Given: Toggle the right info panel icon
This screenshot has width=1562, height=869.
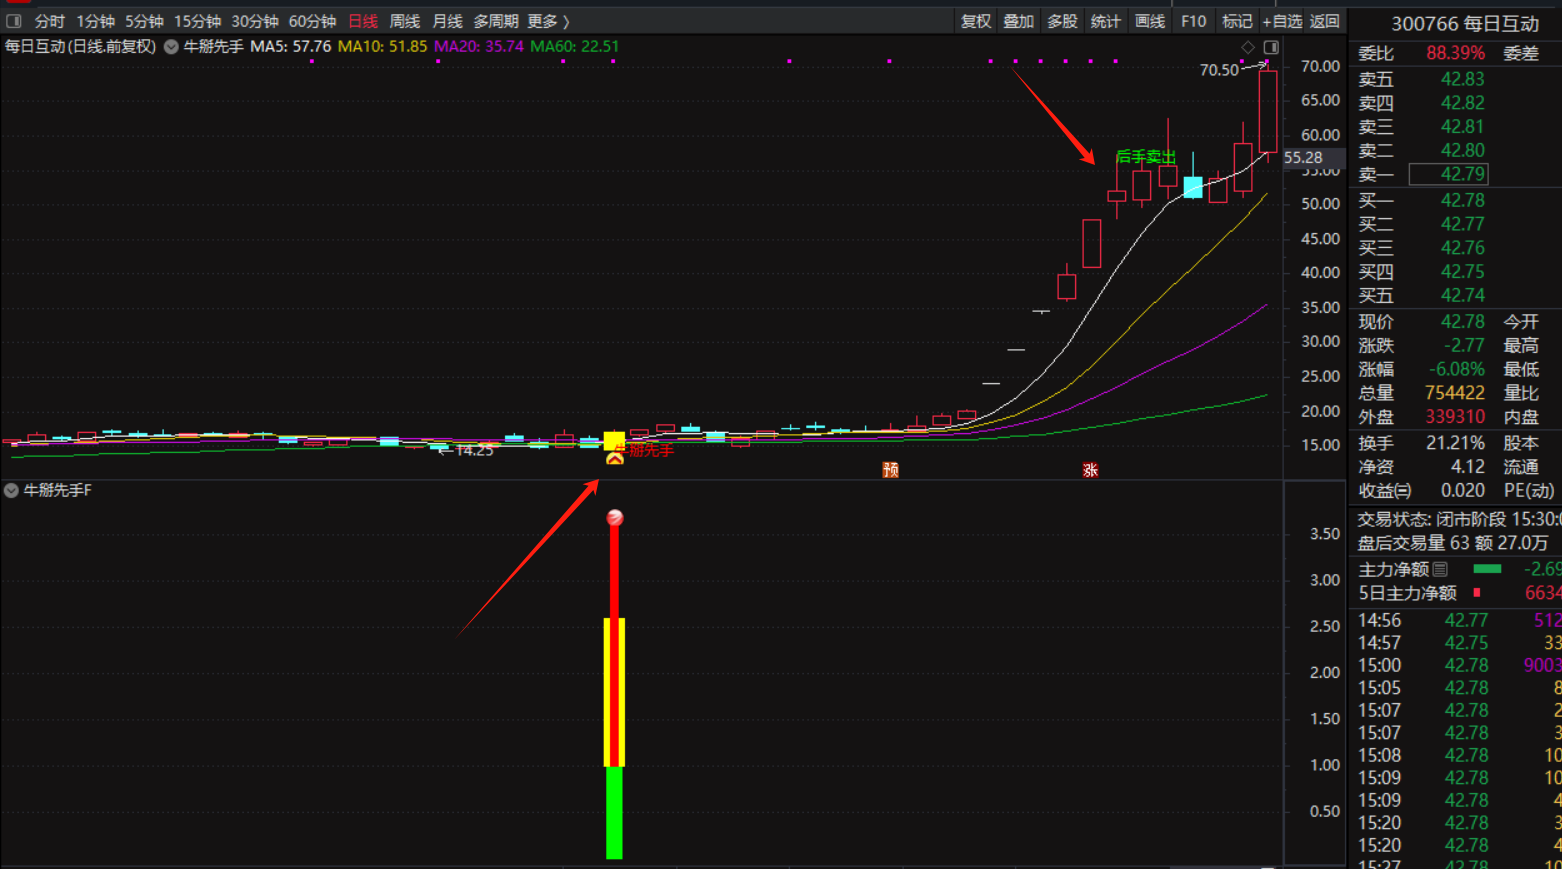Looking at the screenshot, I should pyautogui.click(x=1271, y=47).
